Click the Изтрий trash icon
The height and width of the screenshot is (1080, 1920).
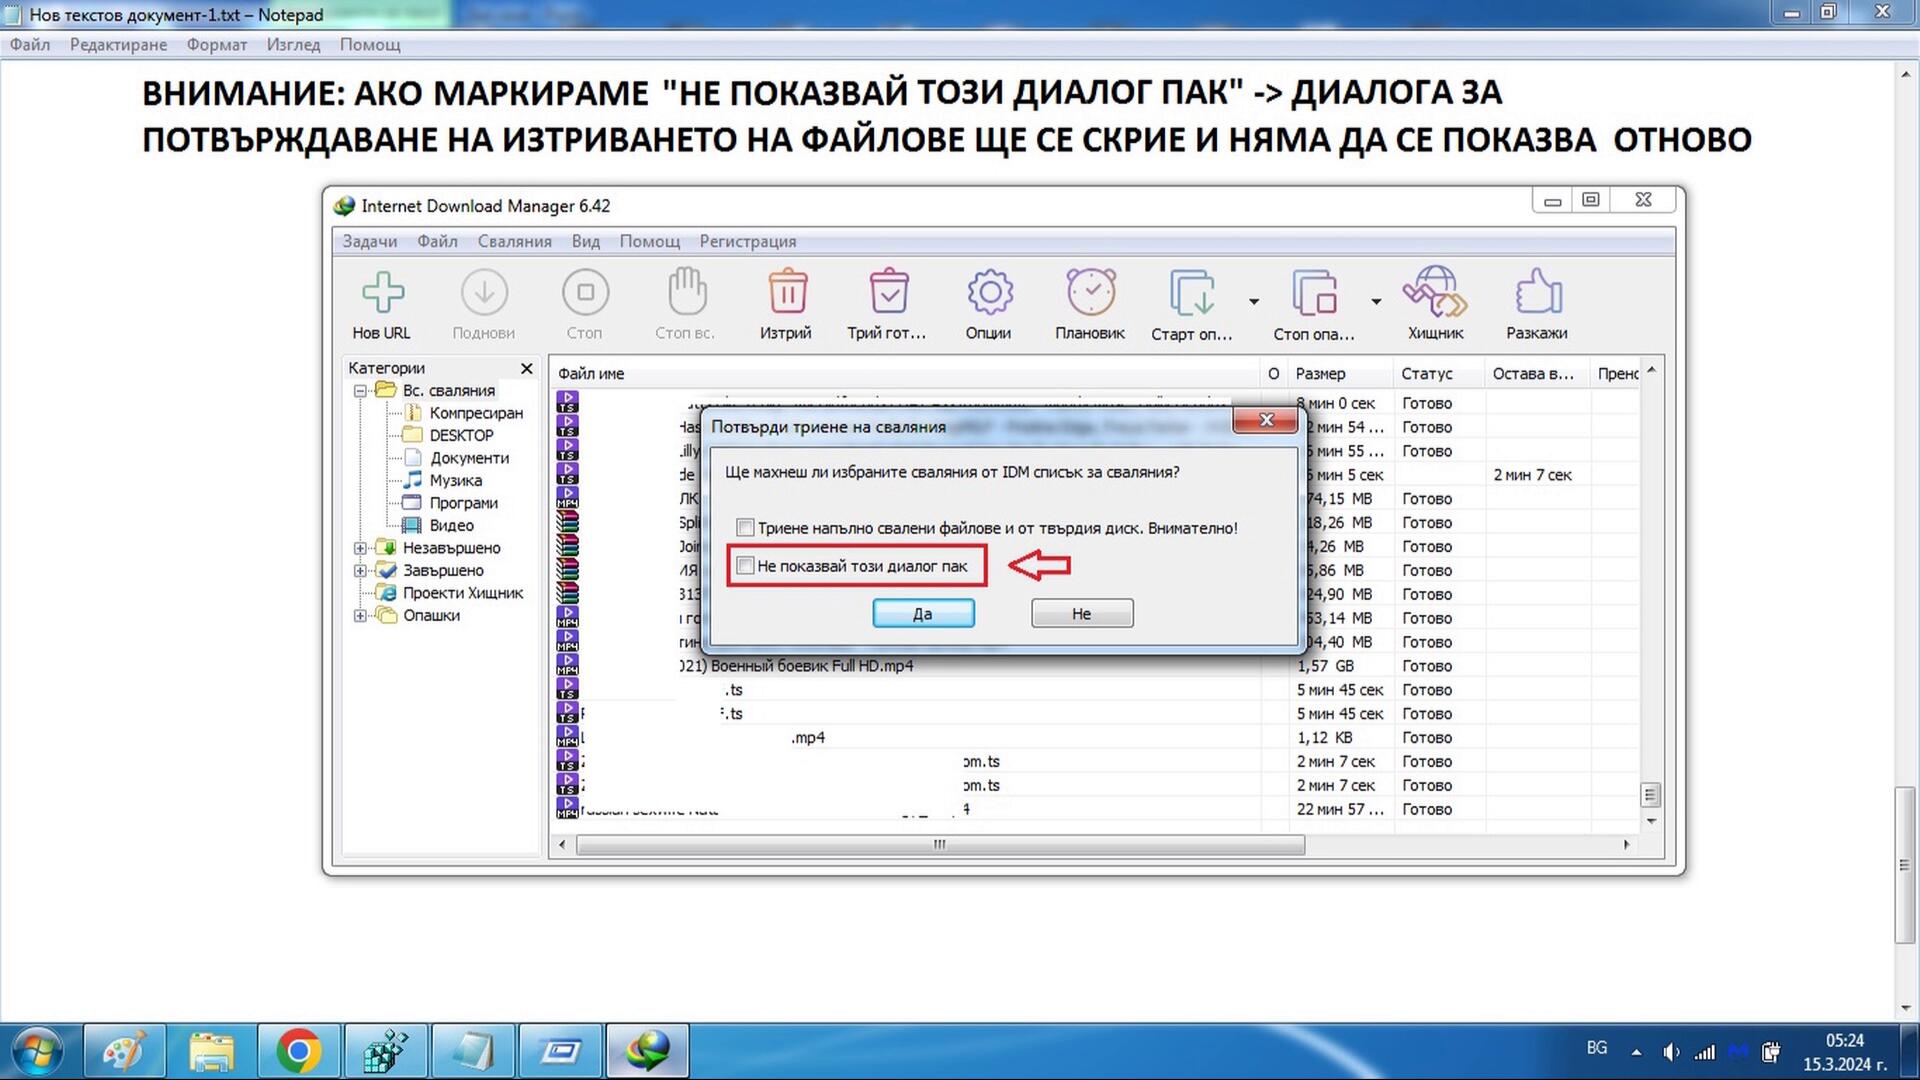click(787, 294)
